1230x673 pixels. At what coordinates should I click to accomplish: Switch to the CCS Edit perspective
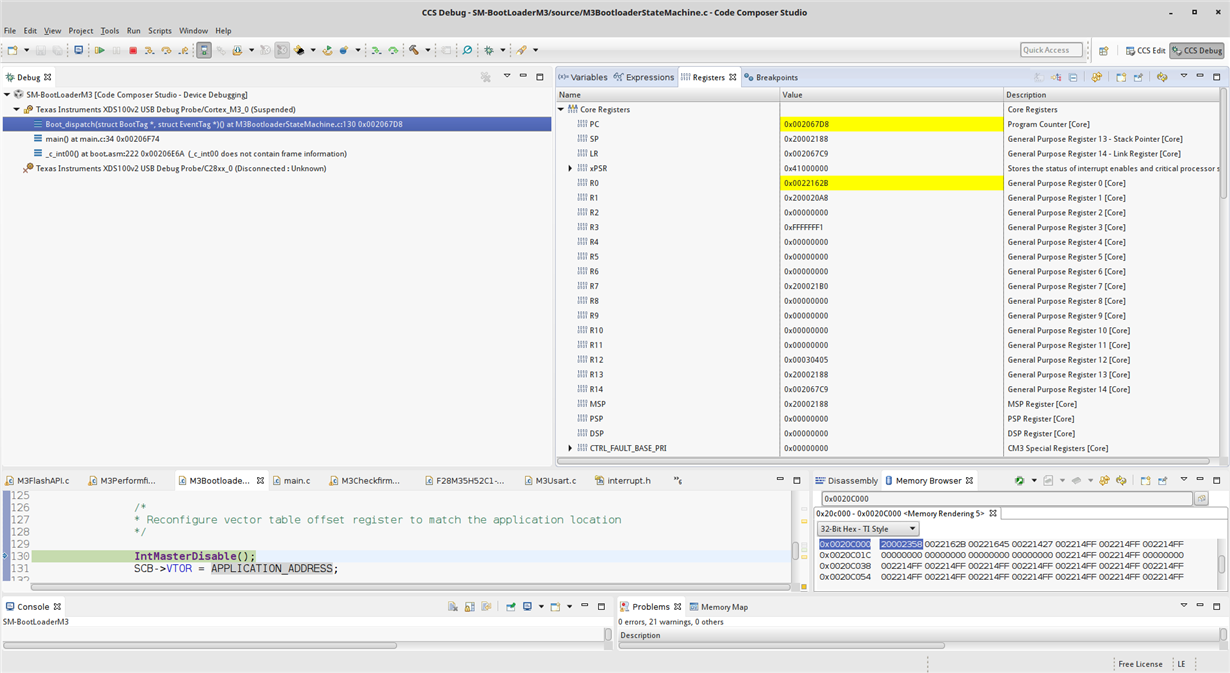[1144, 50]
